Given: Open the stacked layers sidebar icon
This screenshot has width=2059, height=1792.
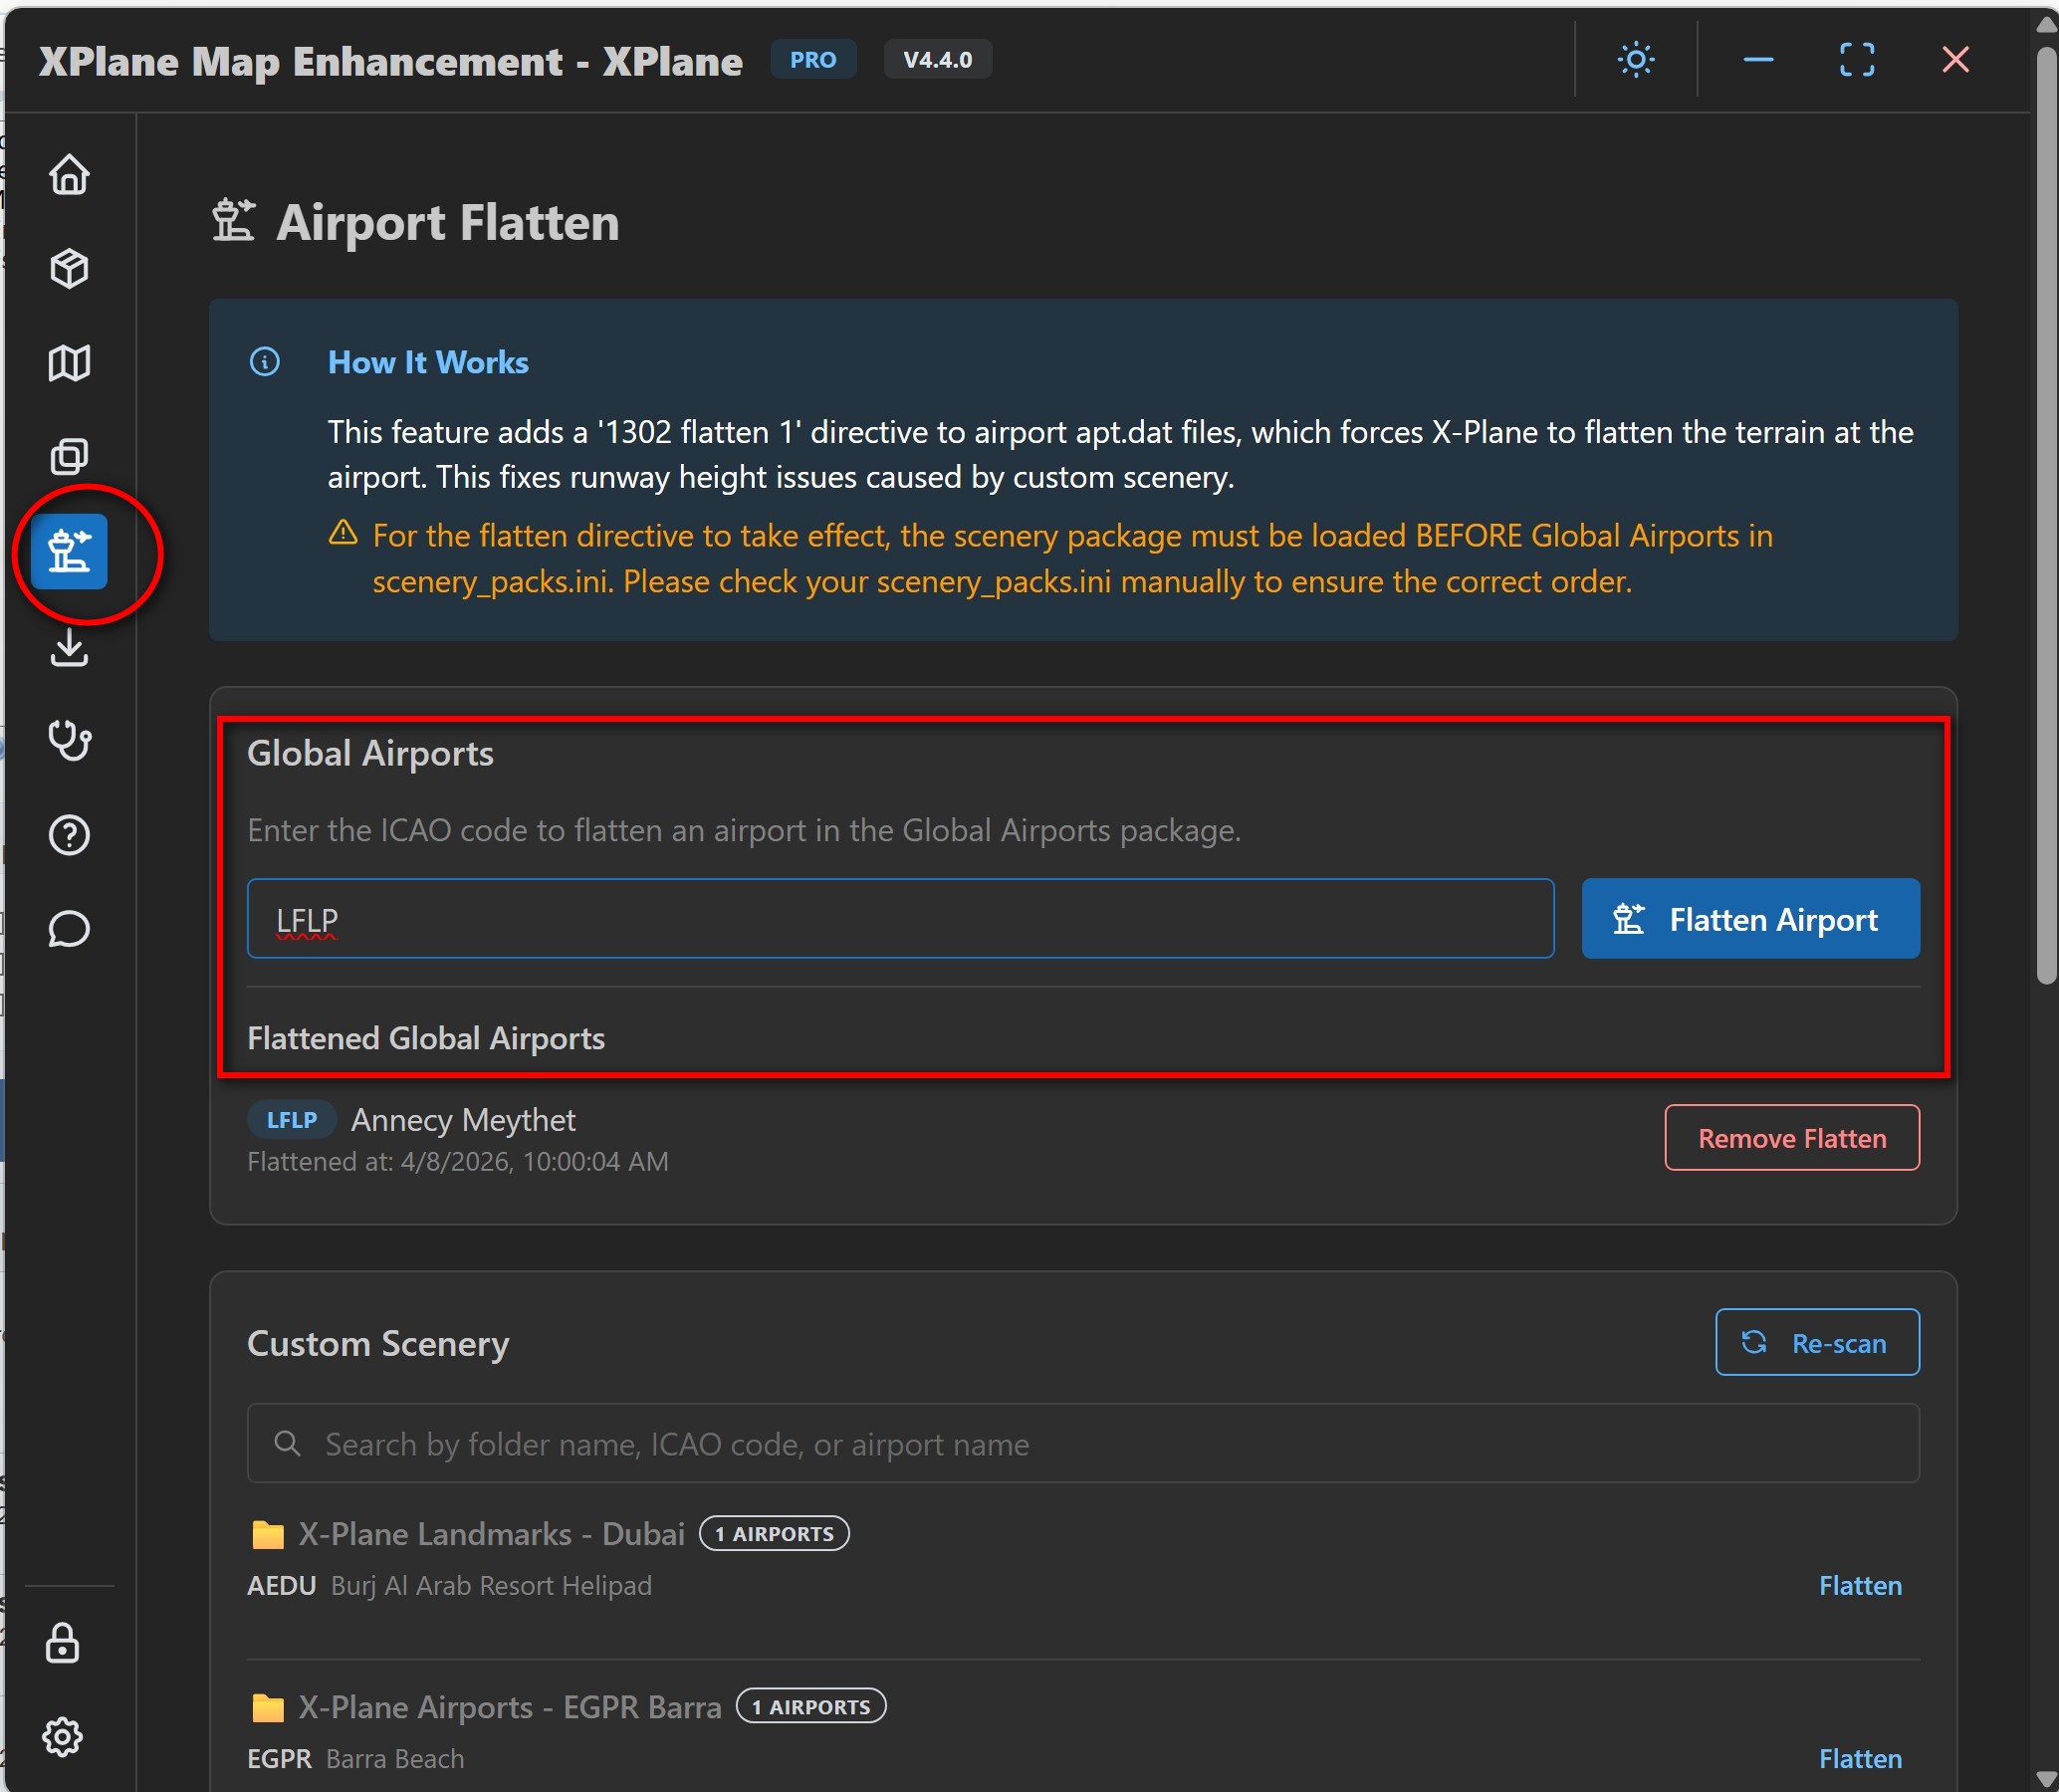Looking at the screenshot, I should 69,457.
